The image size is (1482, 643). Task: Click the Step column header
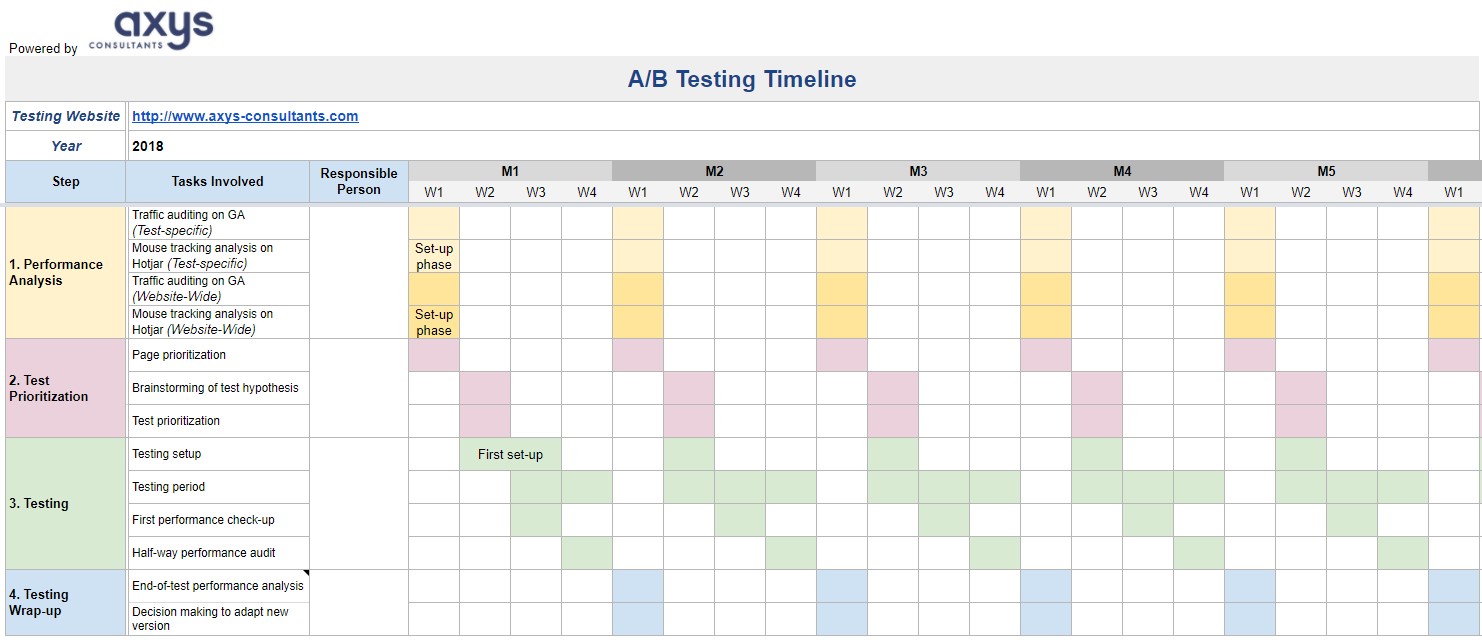(x=66, y=181)
